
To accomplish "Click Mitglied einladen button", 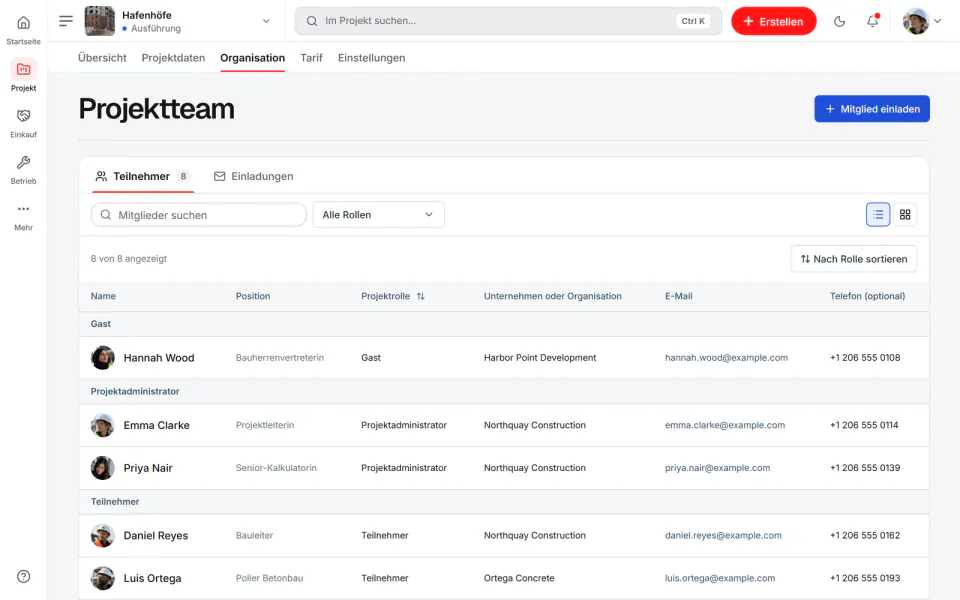I will pyautogui.click(x=872, y=109).
